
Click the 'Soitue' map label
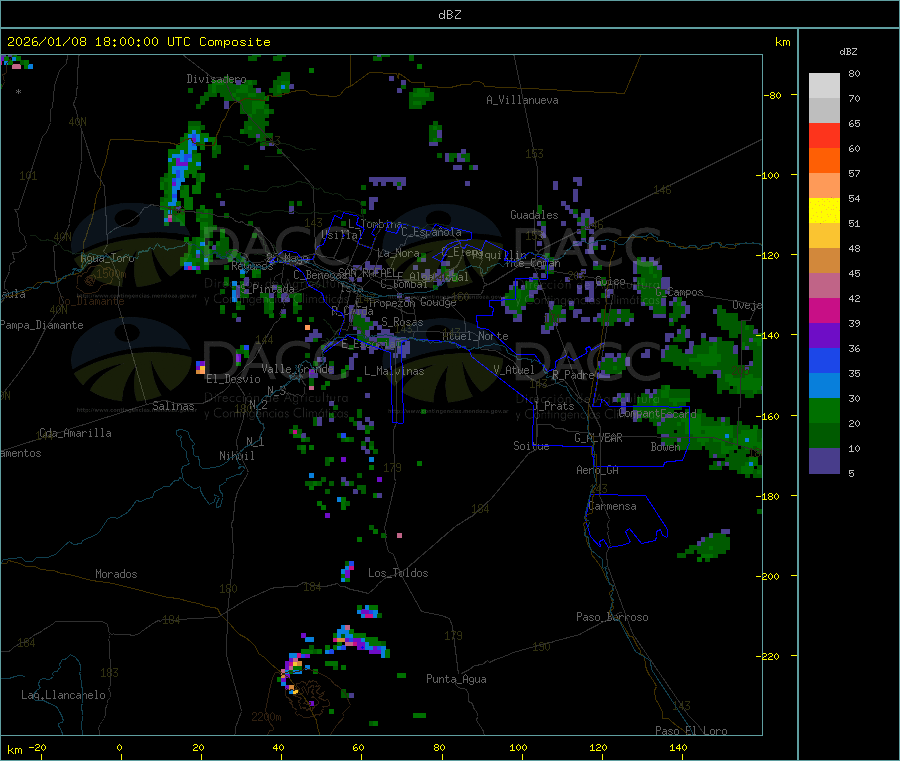tap(531, 446)
